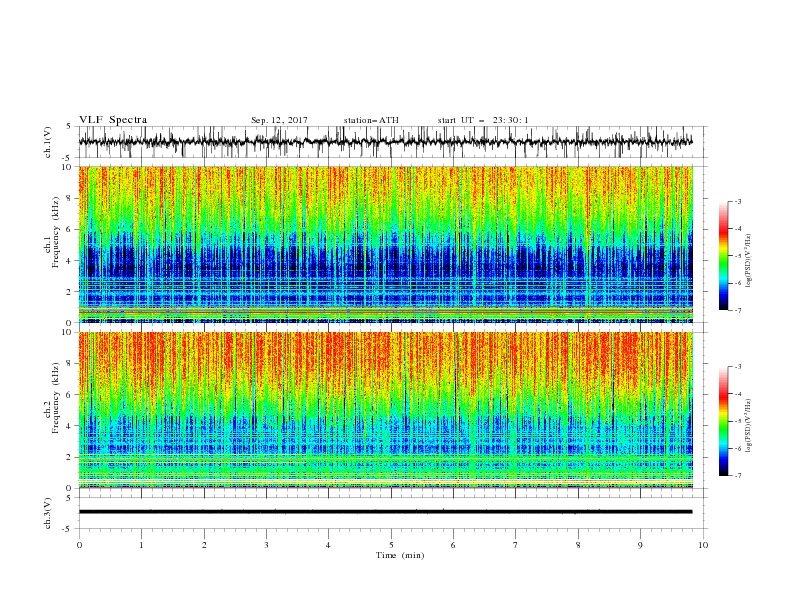Click the 'station=ATH' label
This screenshot has width=792, height=612.
click(x=371, y=120)
